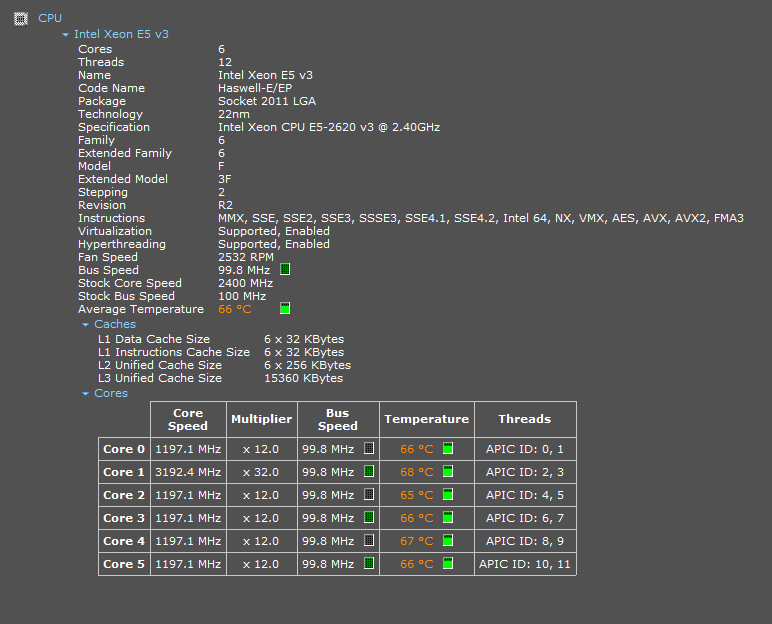
Task: Click Core 4 temperature graph icon
Action: (x=448, y=540)
